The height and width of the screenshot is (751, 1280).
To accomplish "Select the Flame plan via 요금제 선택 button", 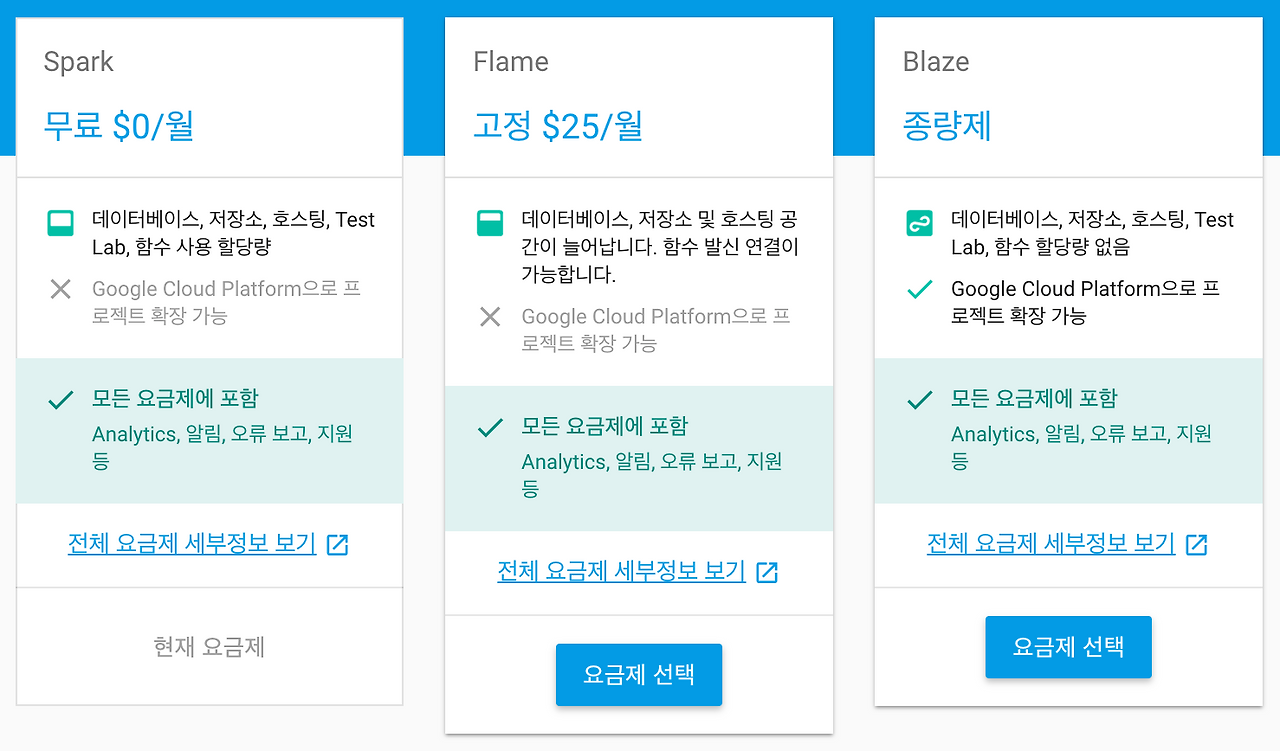I will [639, 675].
